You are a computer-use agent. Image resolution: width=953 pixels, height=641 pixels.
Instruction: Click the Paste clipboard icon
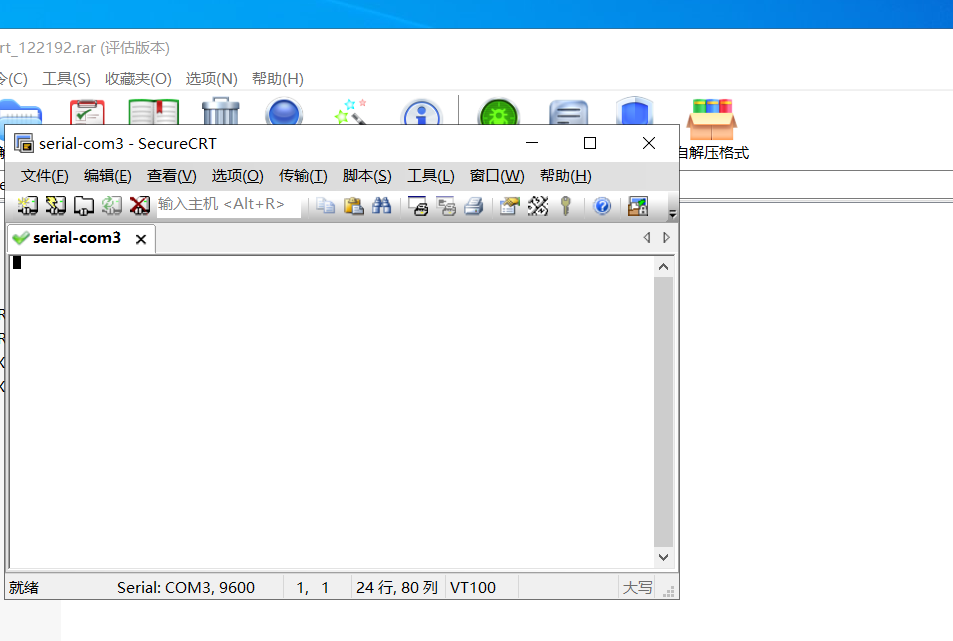click(x=353, y=206)
